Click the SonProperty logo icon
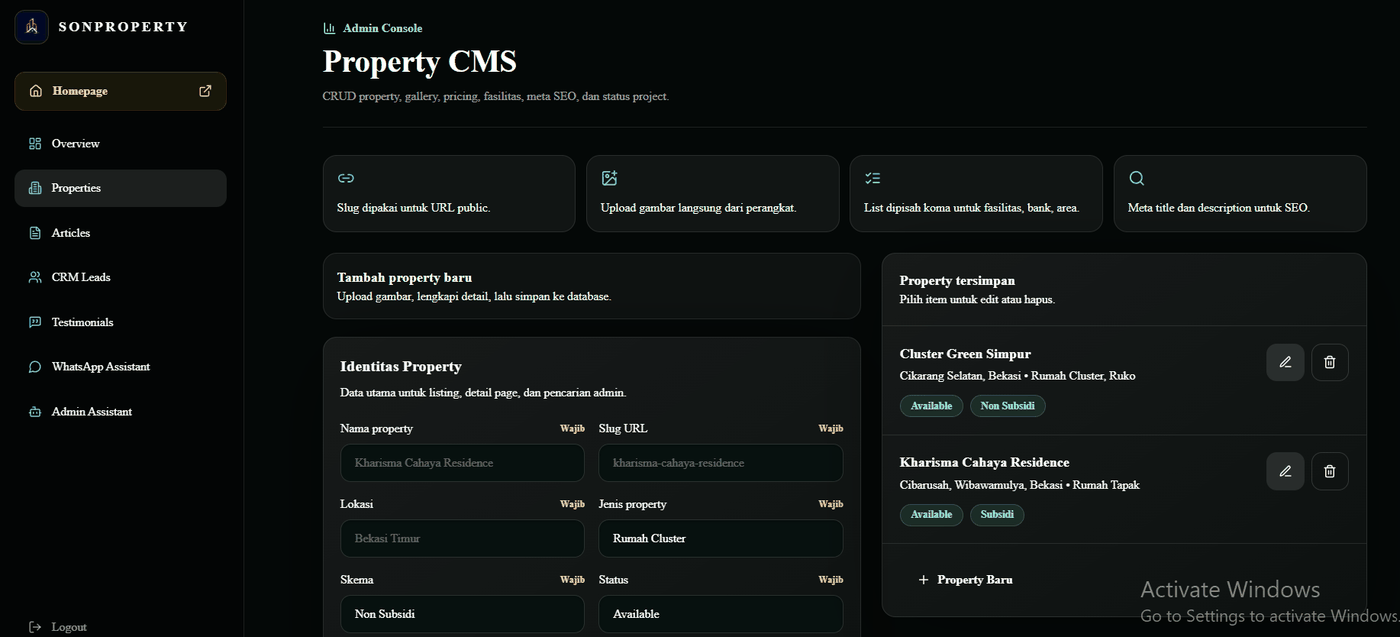The image size is (1400, 637). pos(31,27)
